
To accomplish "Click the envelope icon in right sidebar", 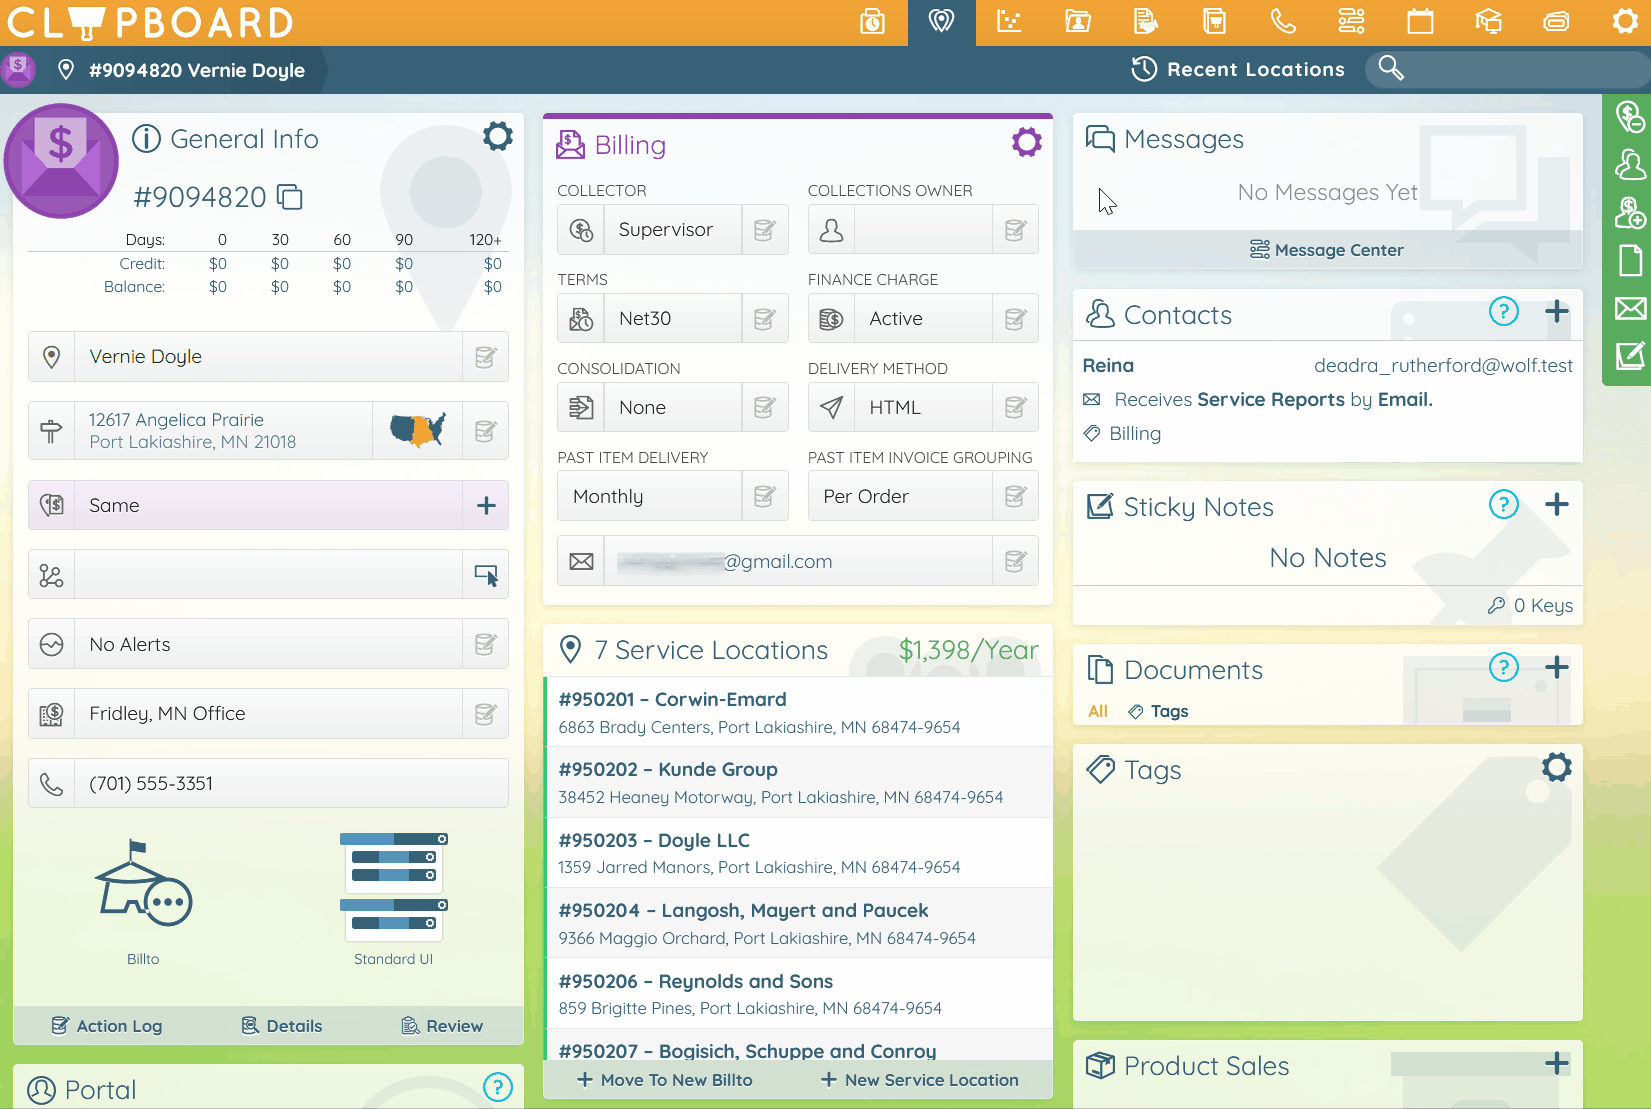I will click(x=1630, y=309).
